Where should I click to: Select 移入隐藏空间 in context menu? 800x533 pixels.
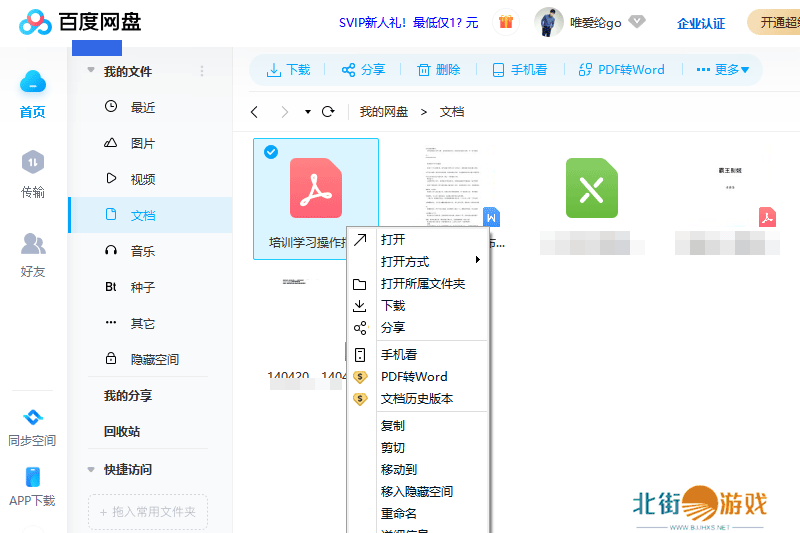click(416, 492)
